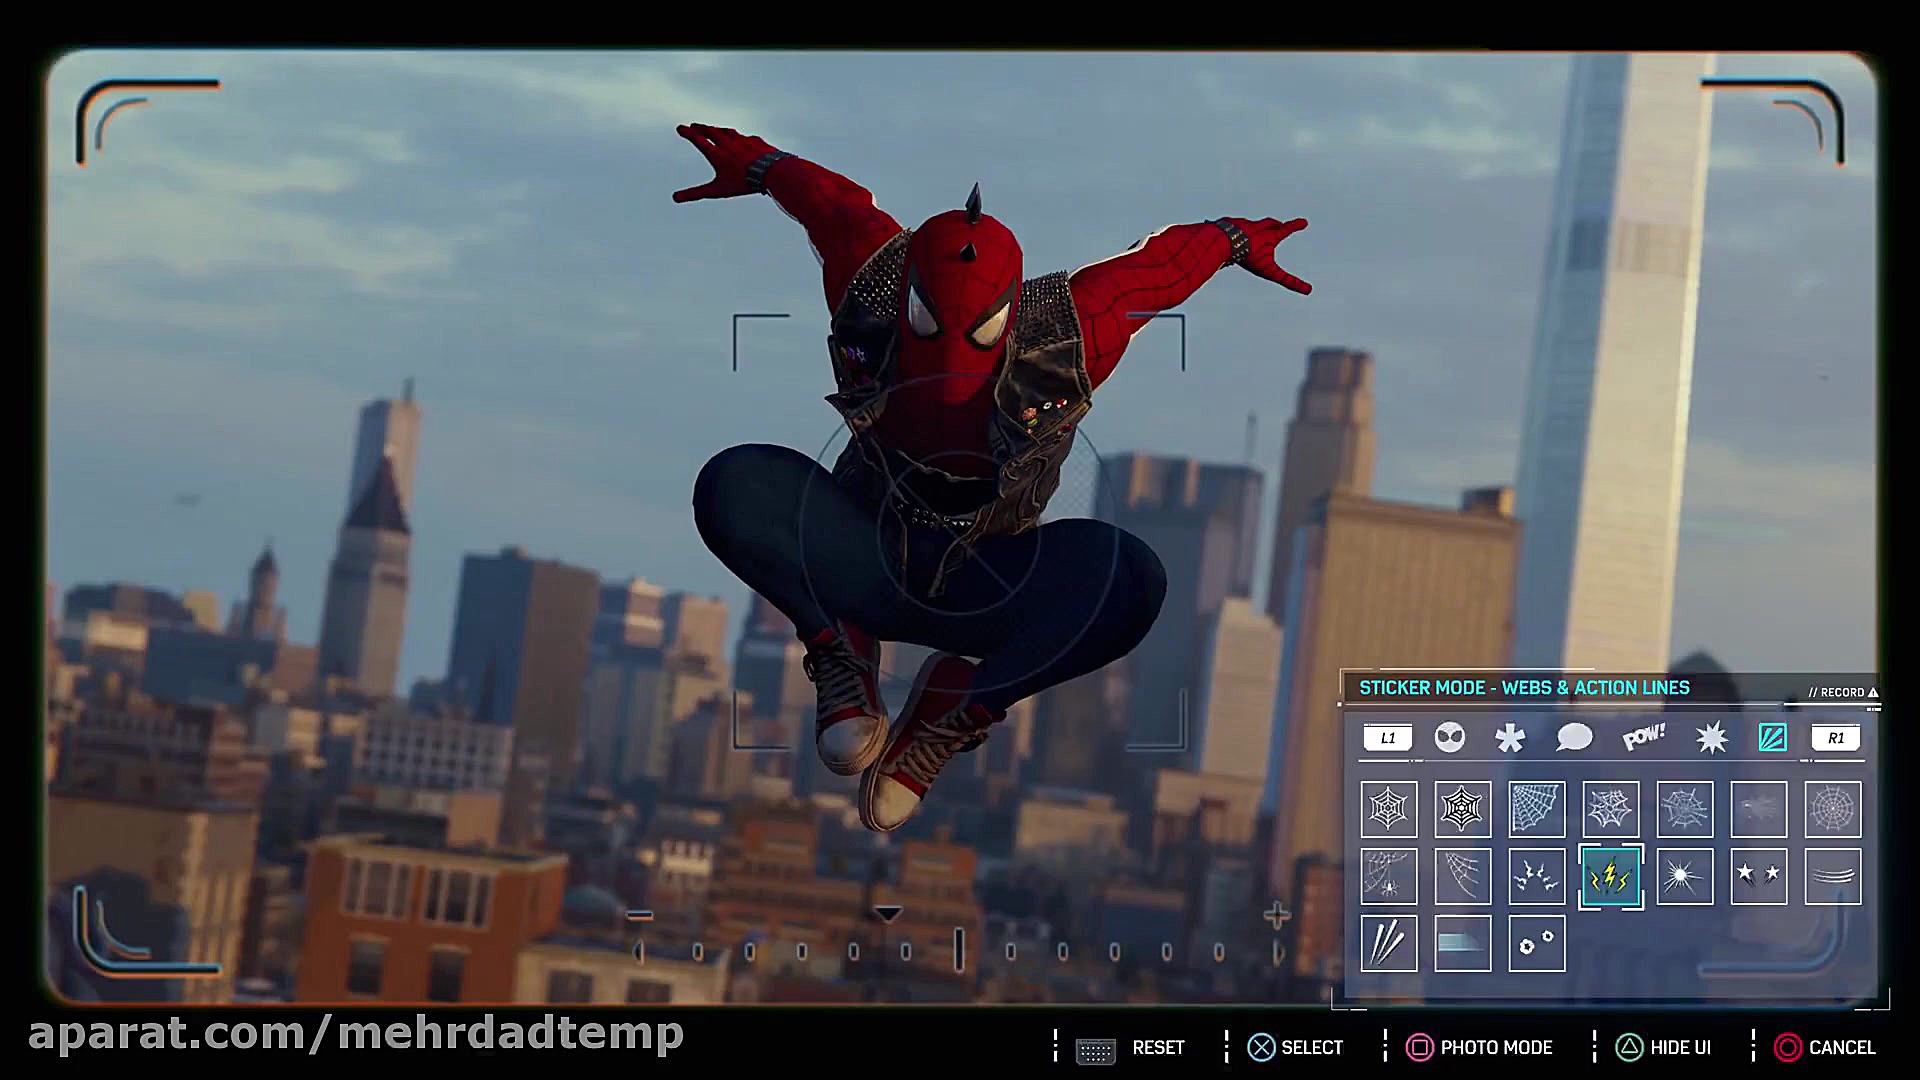The width and height of the screenshot is (1920, 1080).
Task: Choose the three white spikes sticker
Action: 1389,944
